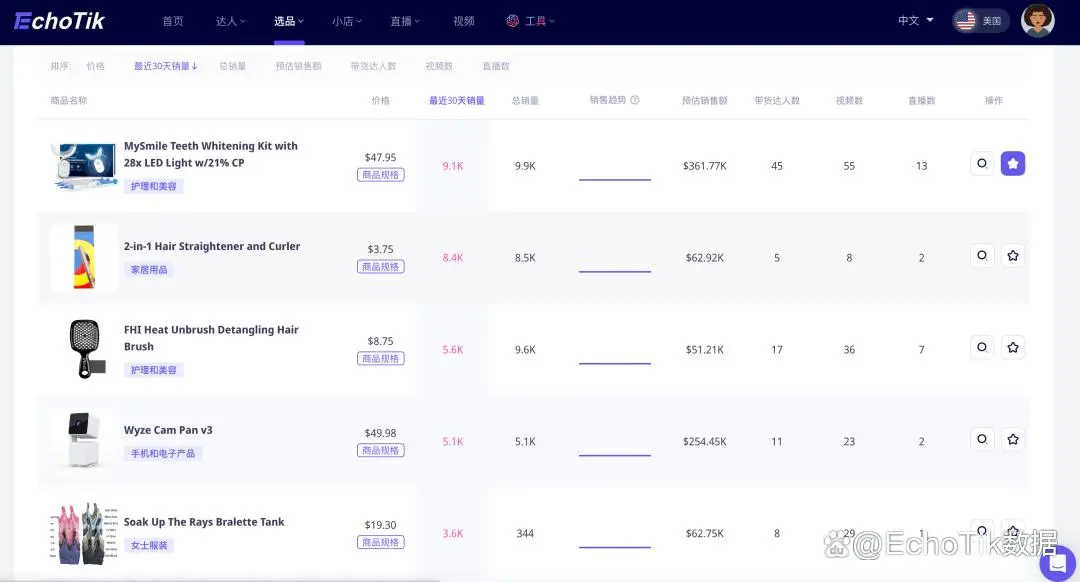Open MySmile Teeth Whitening Kit product title

click(211, 154)
